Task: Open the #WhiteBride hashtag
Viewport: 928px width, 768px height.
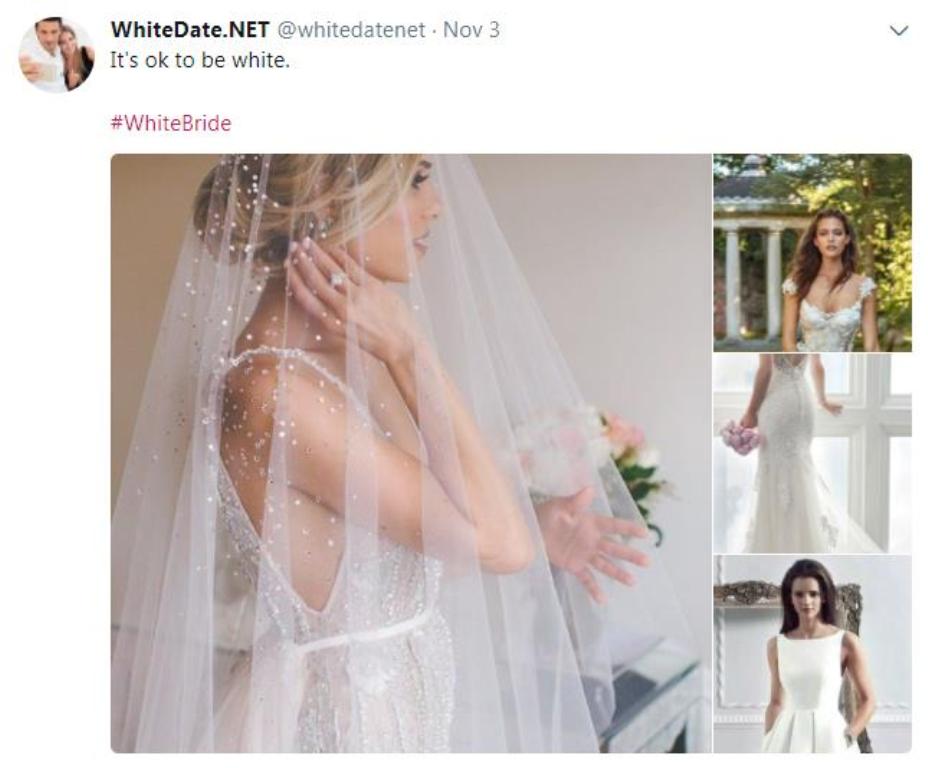Action: coord(171,123)
